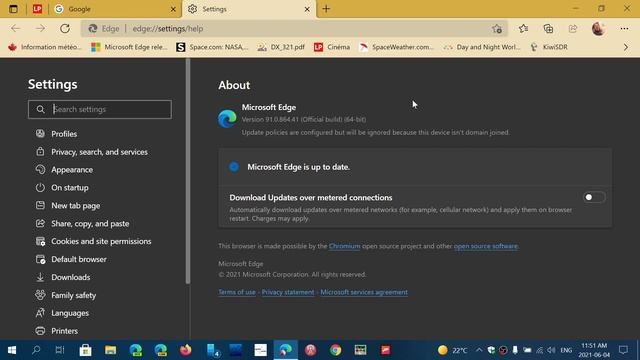Follow the Chromium link
This screenshot has width=640, height=360.
[x=344, y=246]
